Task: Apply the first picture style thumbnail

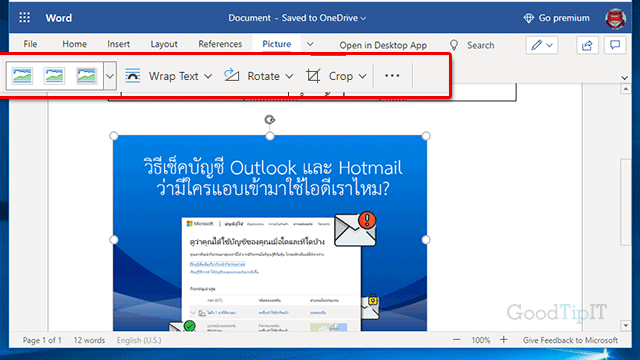Action: [x=22, y=76]
